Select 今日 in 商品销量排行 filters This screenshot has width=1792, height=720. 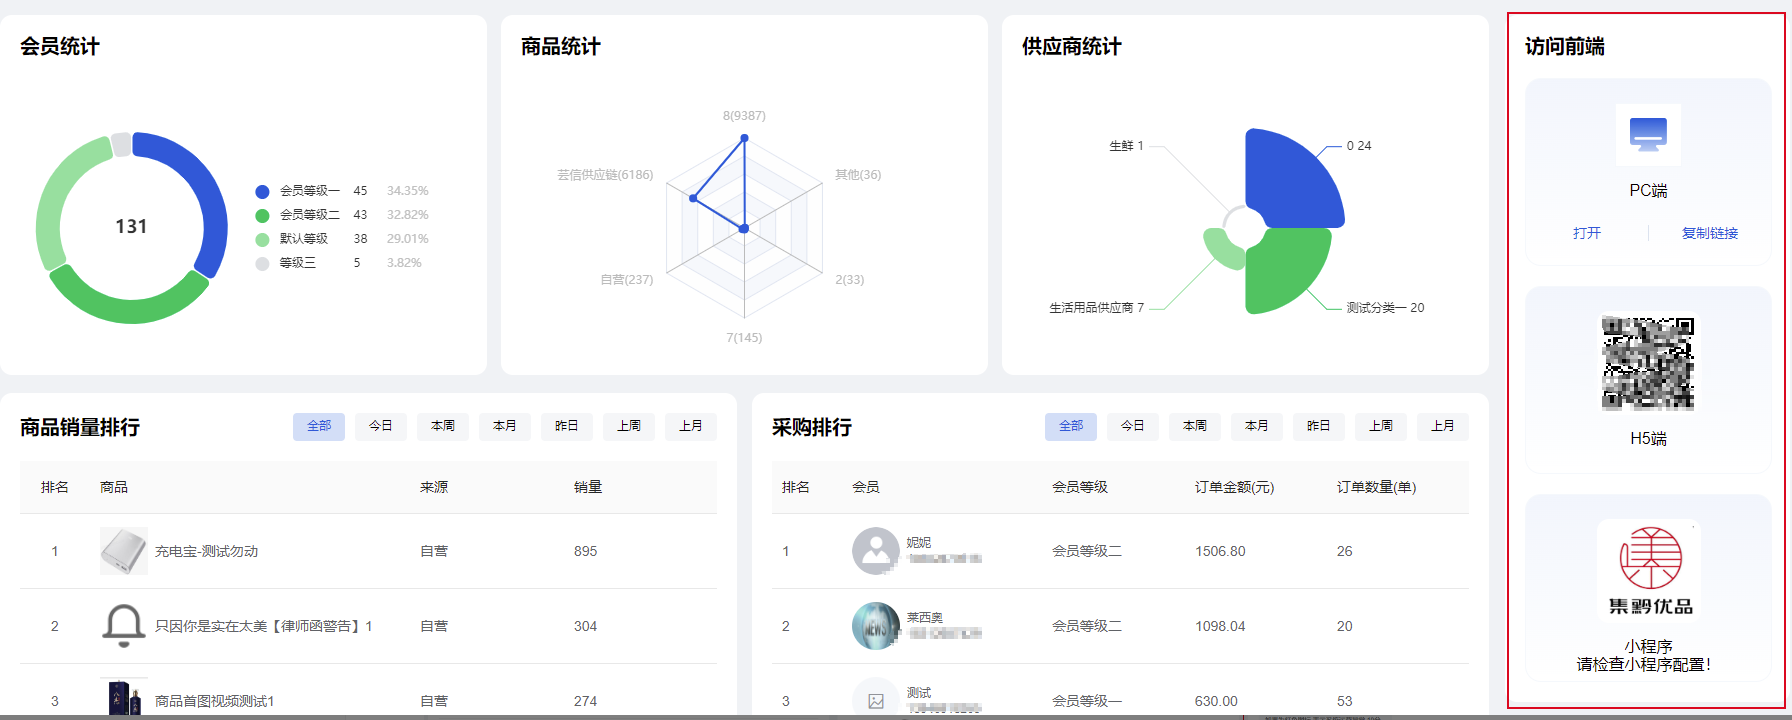point(381,426)
